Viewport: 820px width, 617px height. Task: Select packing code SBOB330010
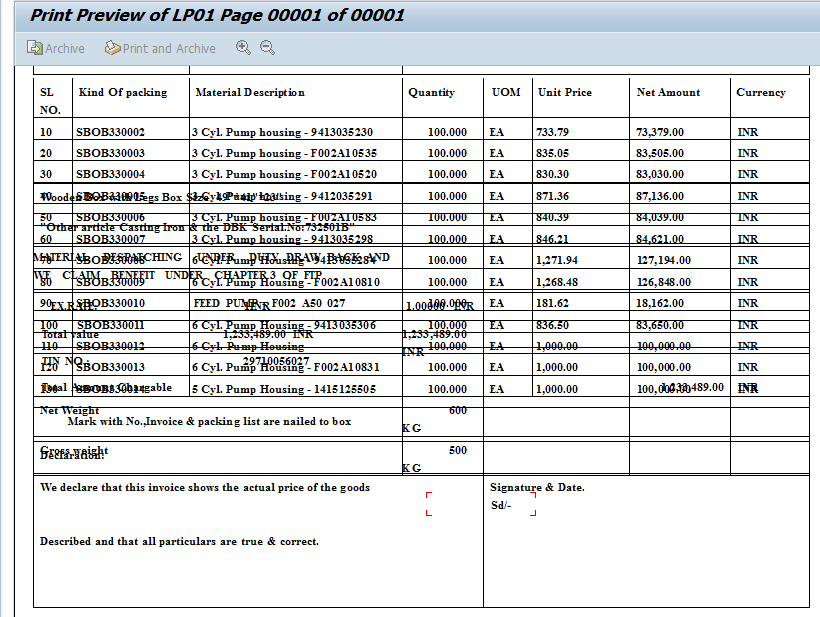[x=110, y=303]
